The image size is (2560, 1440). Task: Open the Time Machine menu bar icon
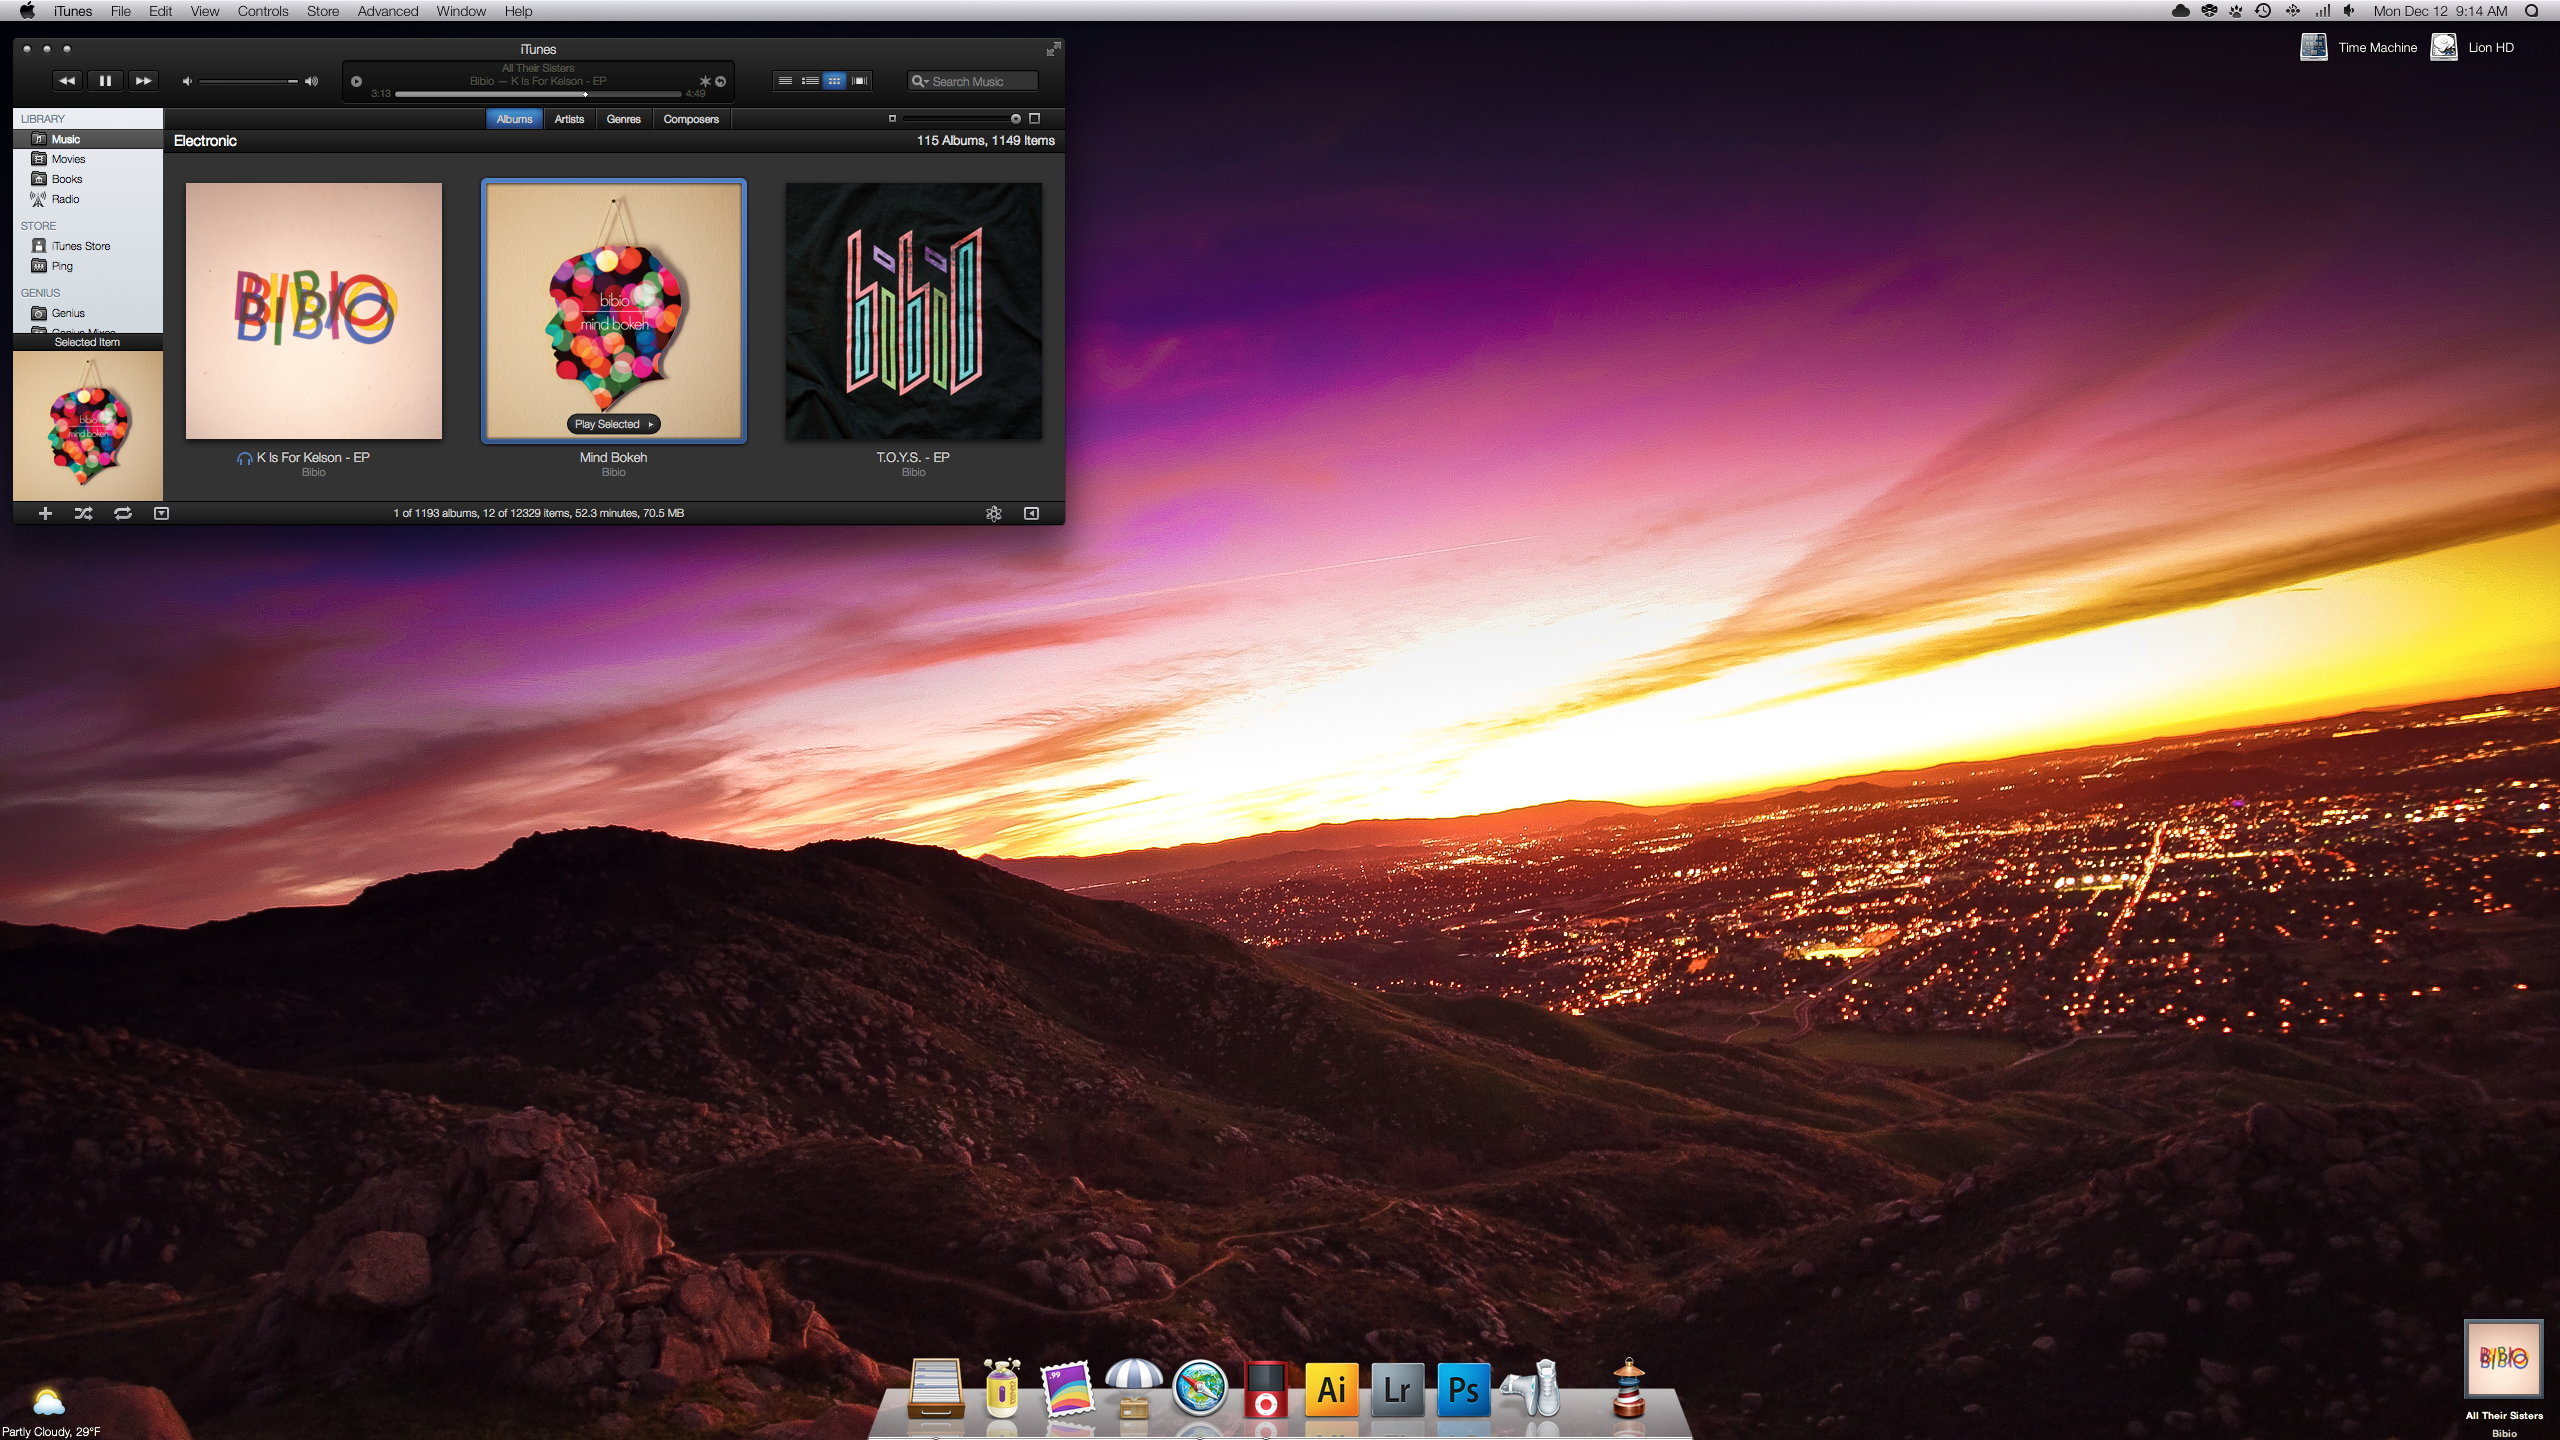(2263, 11)
